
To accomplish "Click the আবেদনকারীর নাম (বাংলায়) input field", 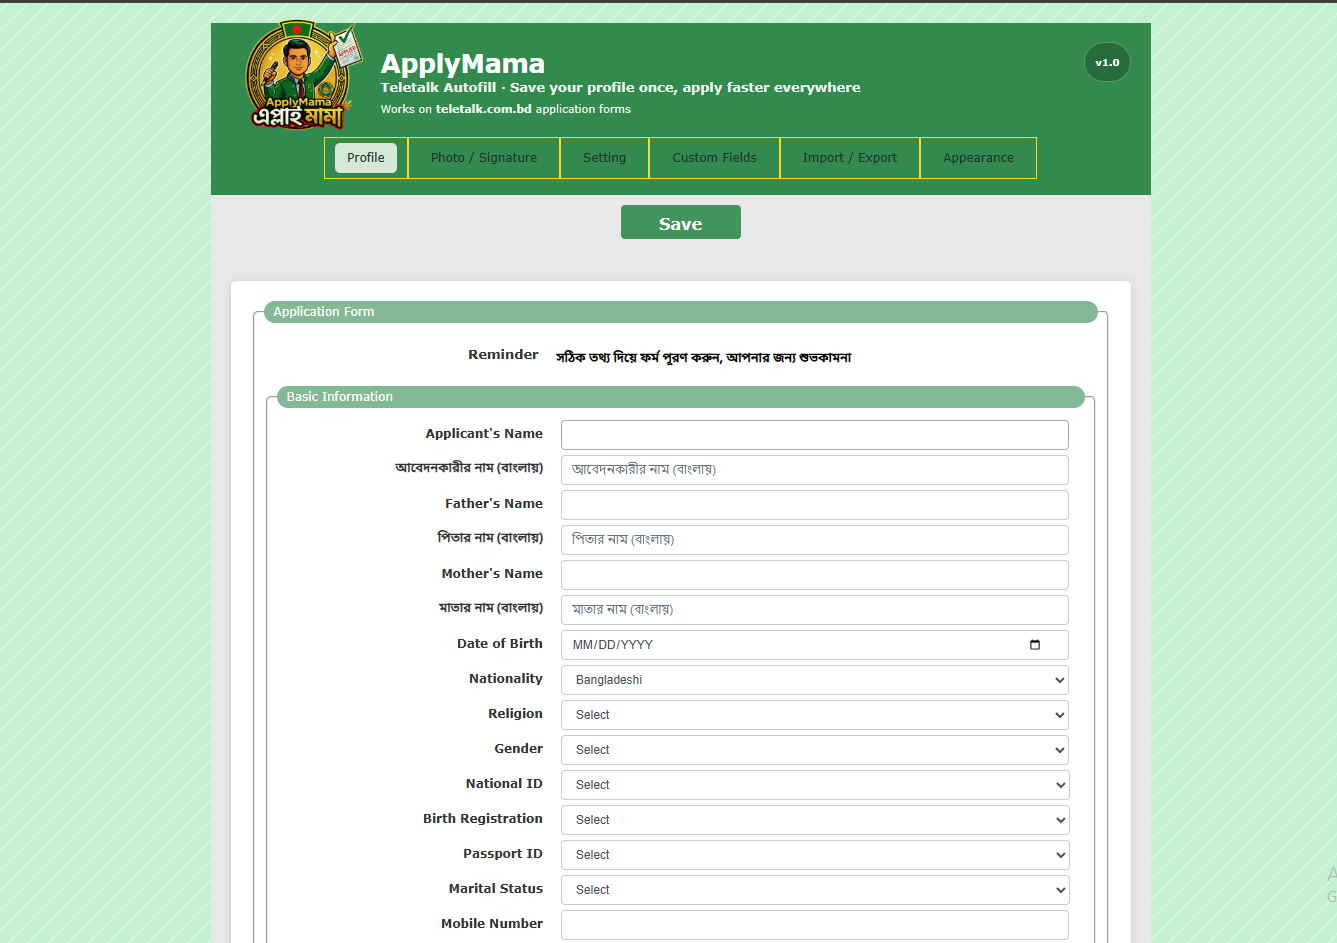I will point(815,470).
